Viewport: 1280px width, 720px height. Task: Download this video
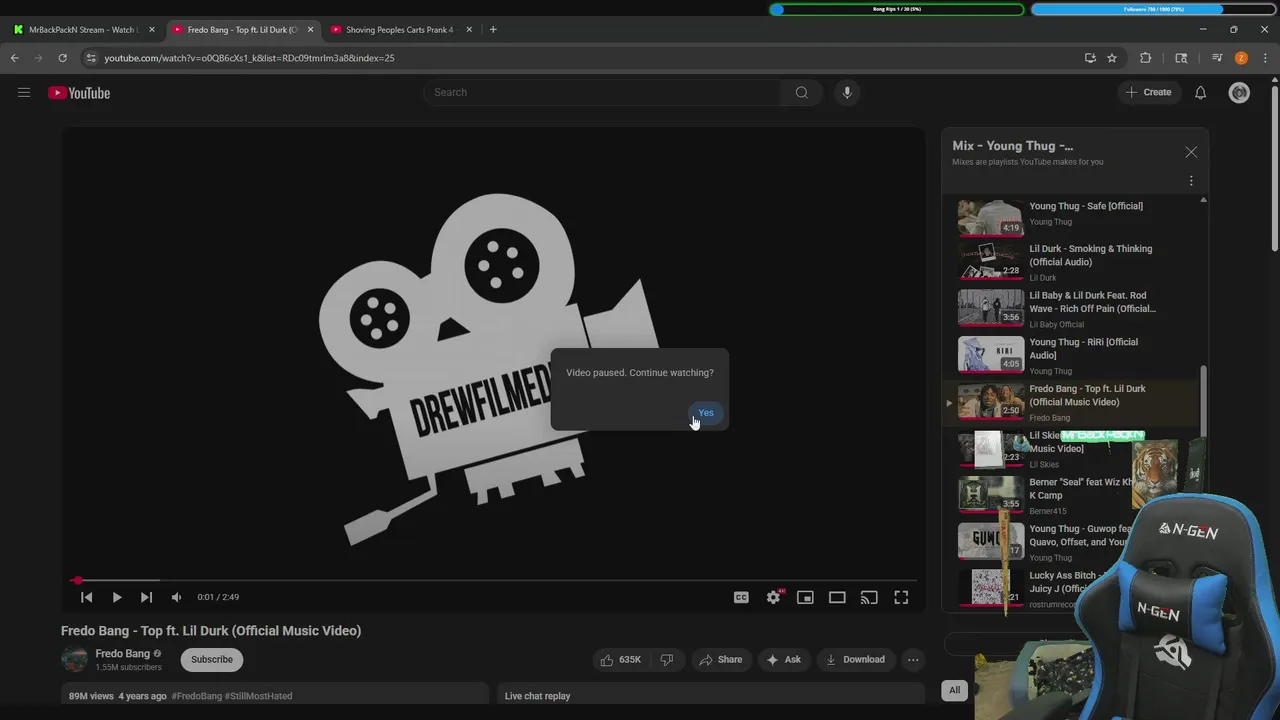point(855,659)
